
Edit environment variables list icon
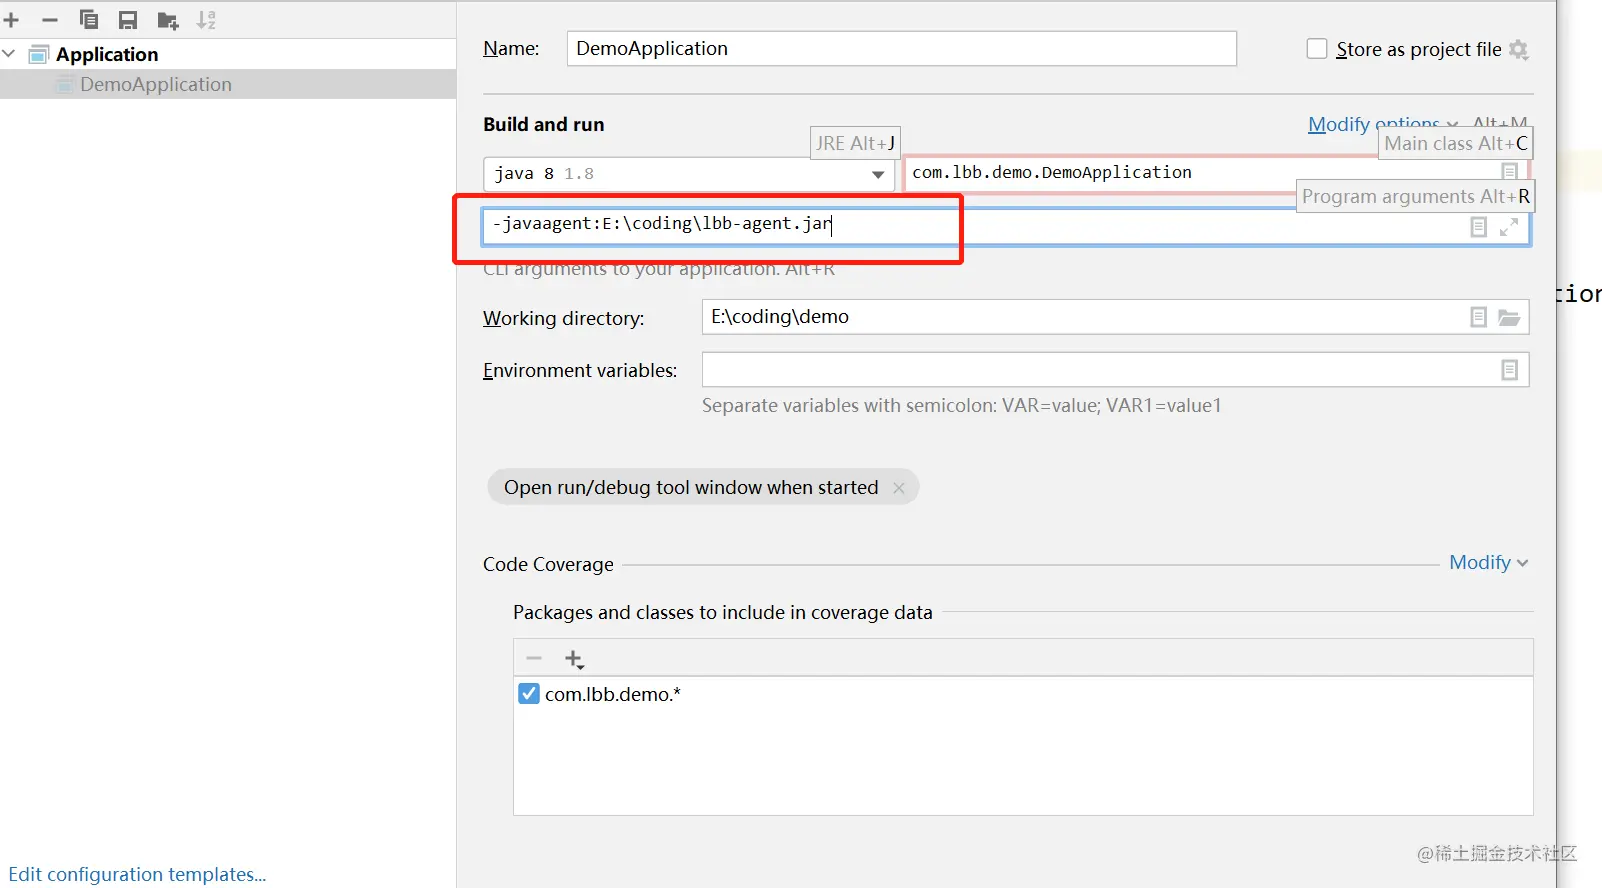(1510, 370)
